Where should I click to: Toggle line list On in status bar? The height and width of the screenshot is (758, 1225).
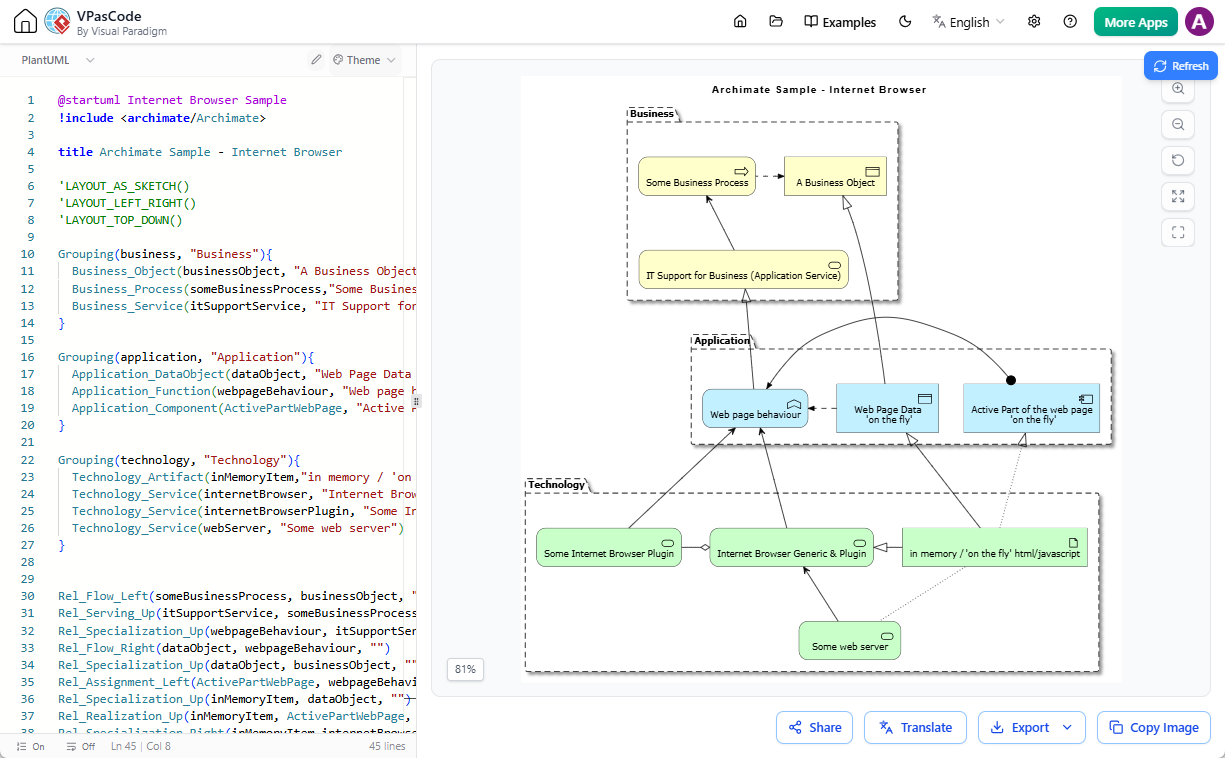pyautogui.click(x=31, y=746)
